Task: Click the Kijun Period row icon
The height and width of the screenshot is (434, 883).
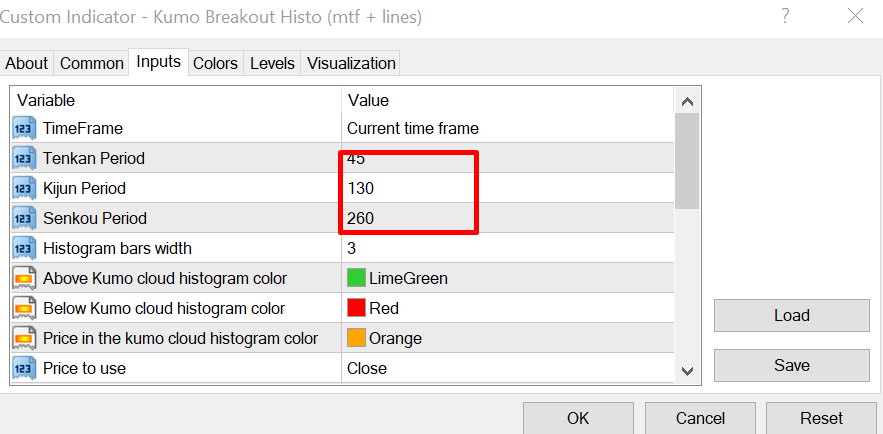Action: (23, 188)
